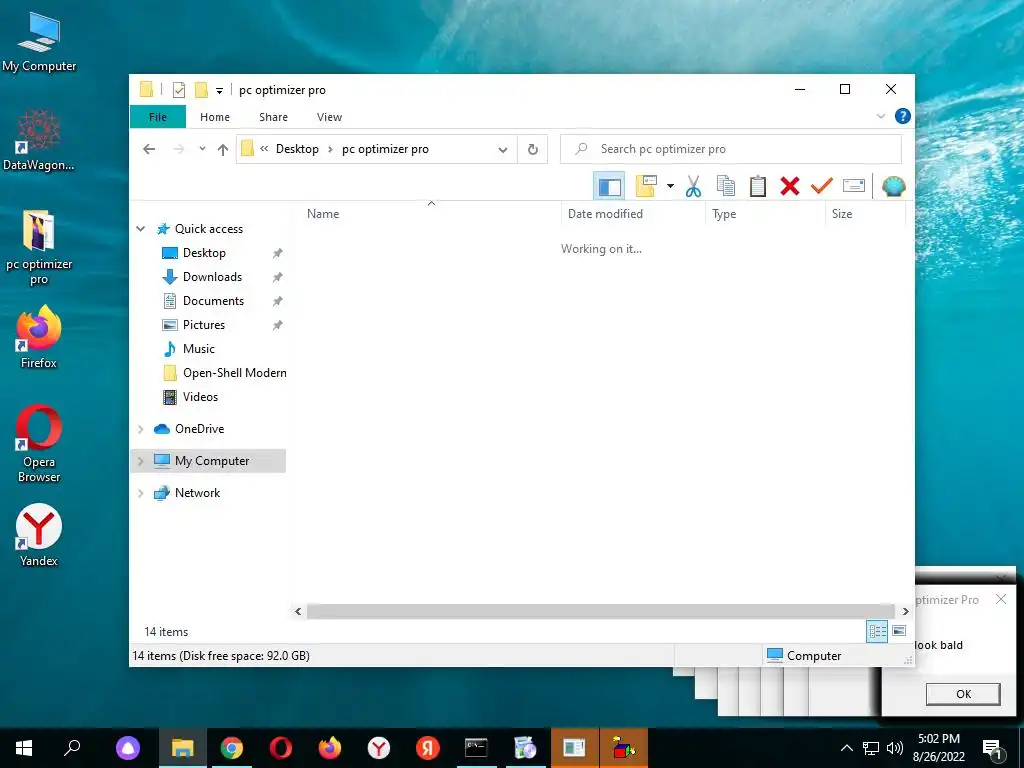Open the Share ribbon tab

click(273, 117)
